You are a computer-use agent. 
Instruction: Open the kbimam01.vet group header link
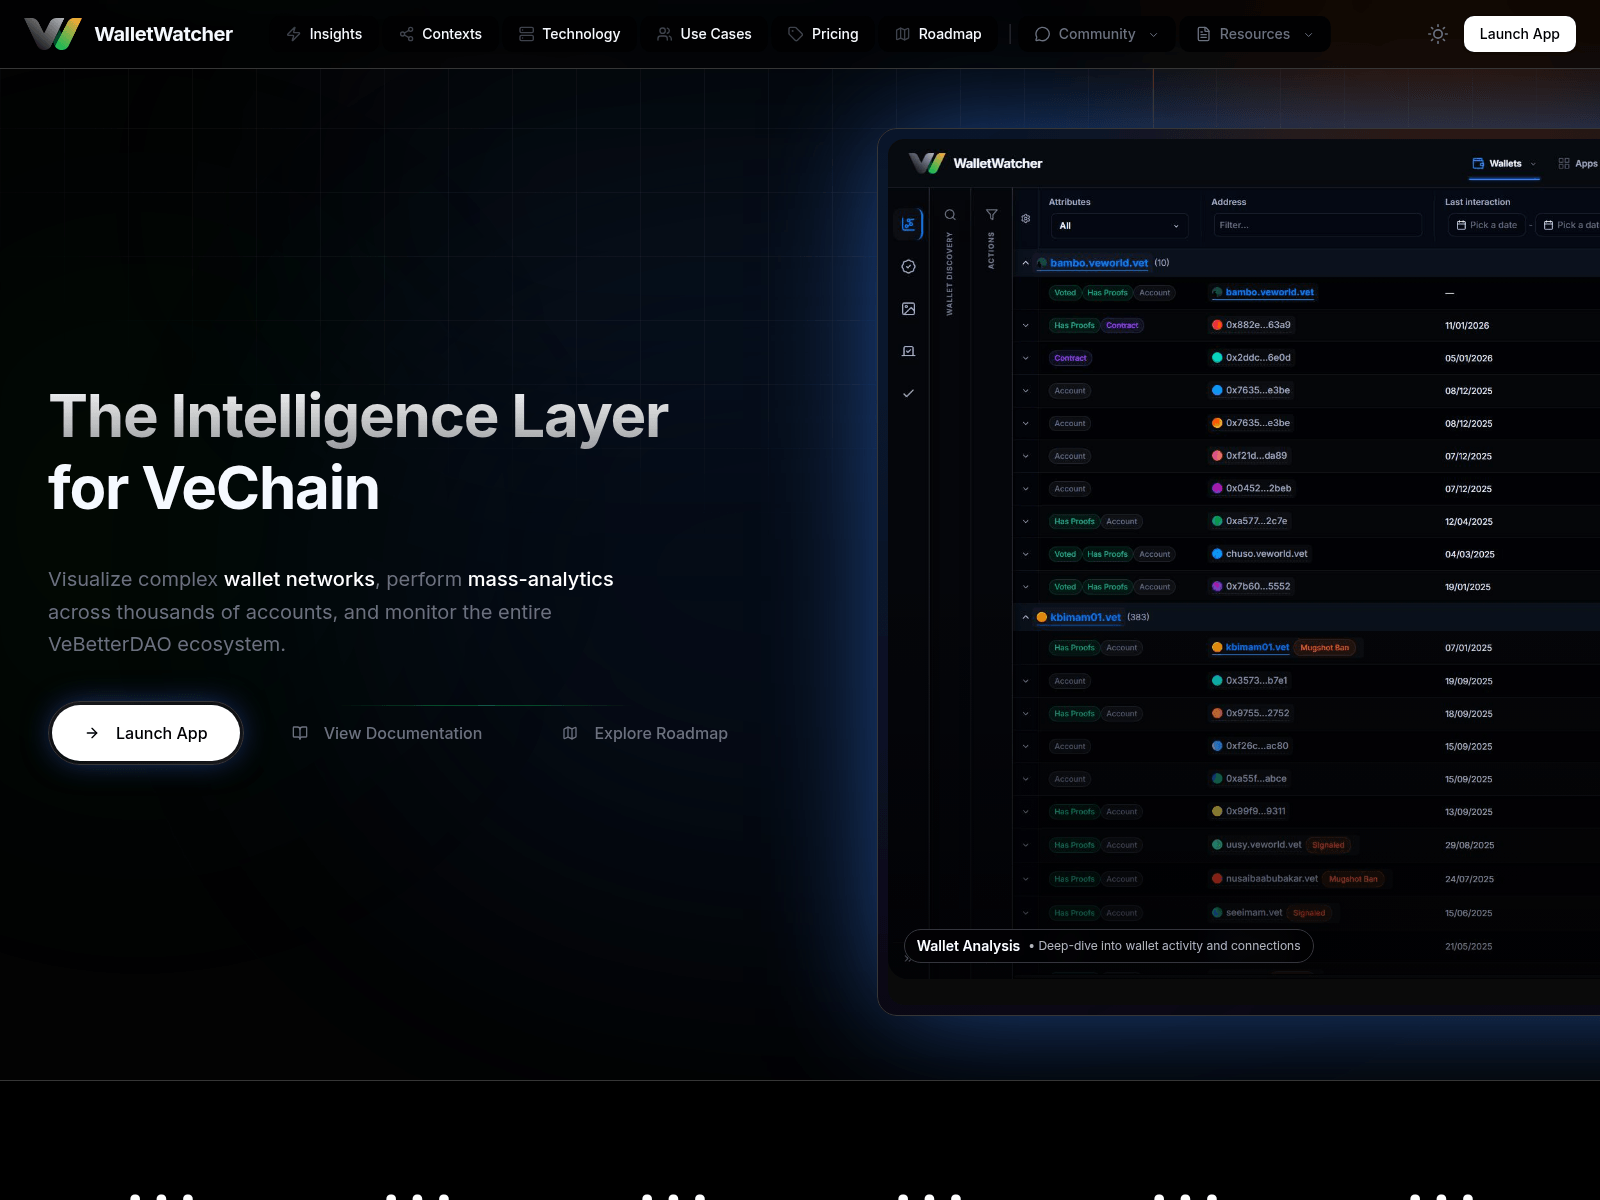[1085, 617]
